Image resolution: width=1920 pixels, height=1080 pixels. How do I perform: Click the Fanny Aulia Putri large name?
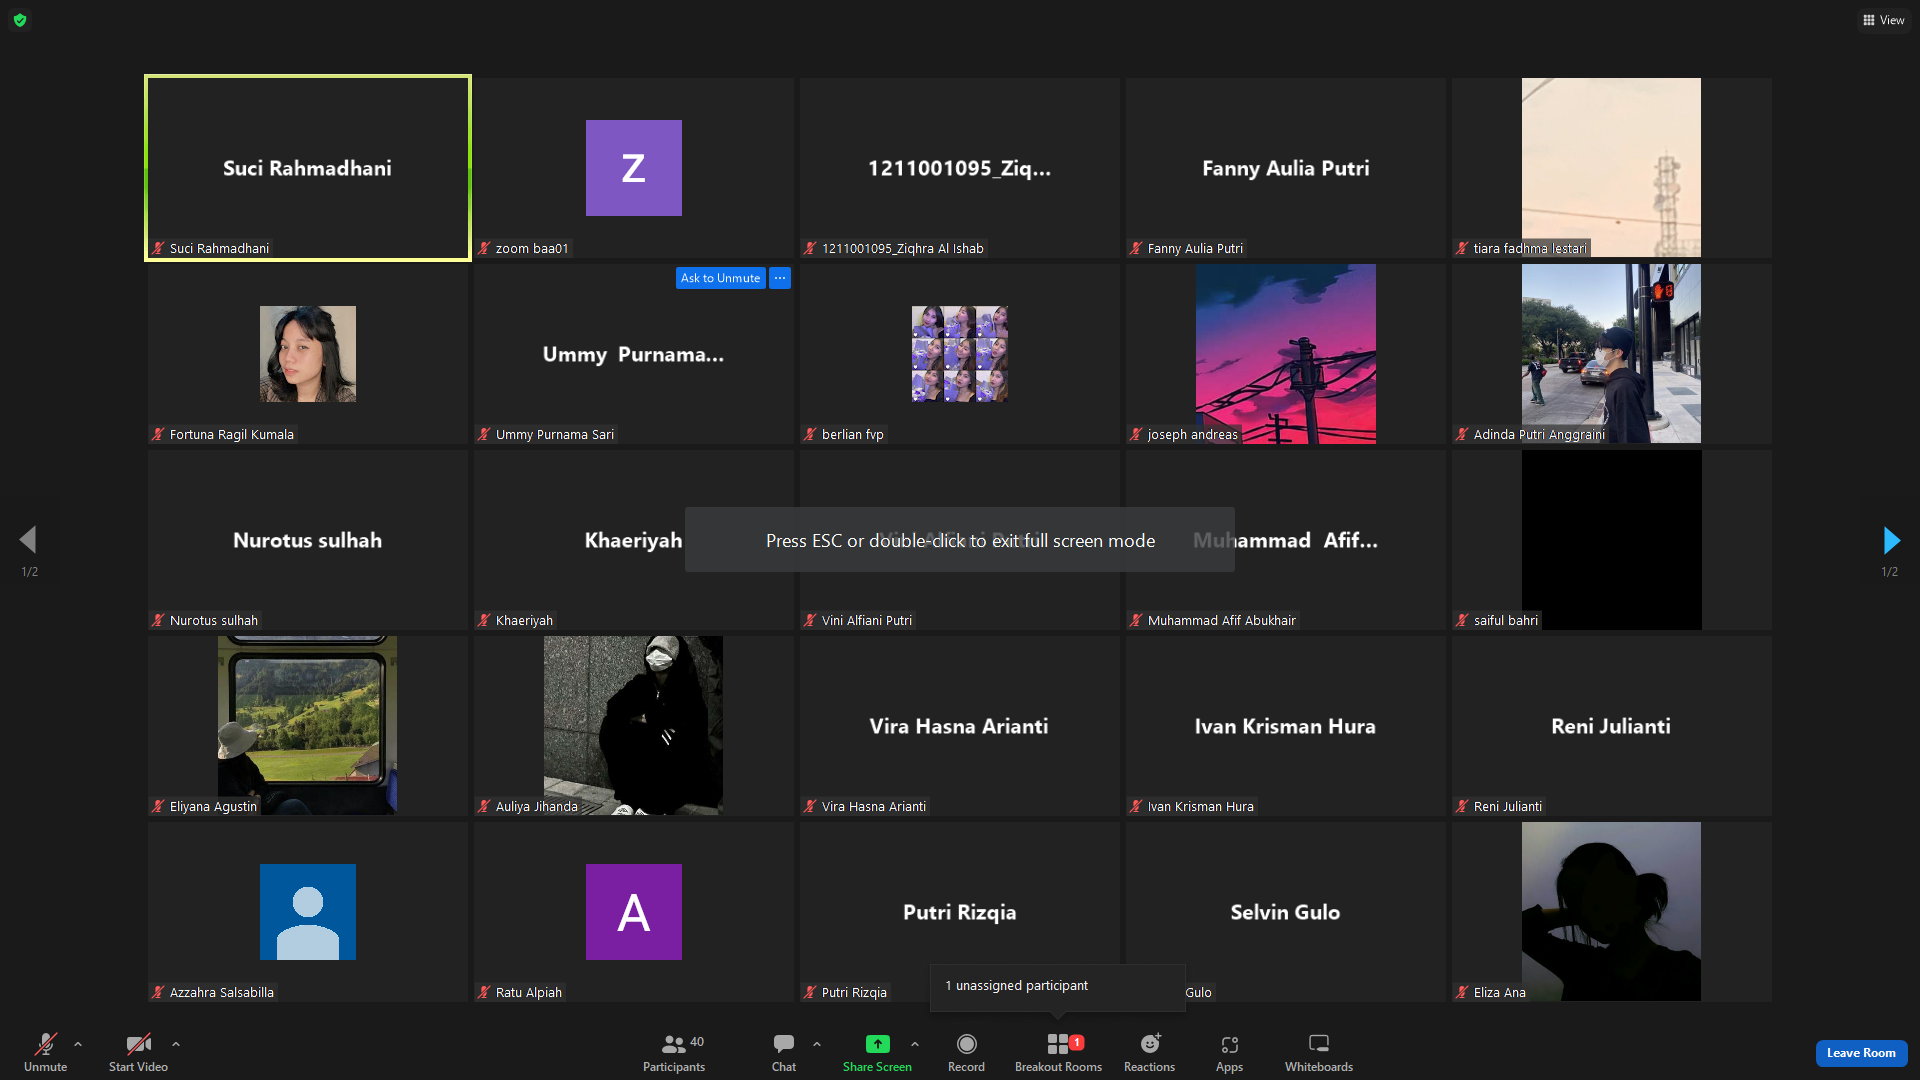pyautogui.click(x=1286, y=168)
